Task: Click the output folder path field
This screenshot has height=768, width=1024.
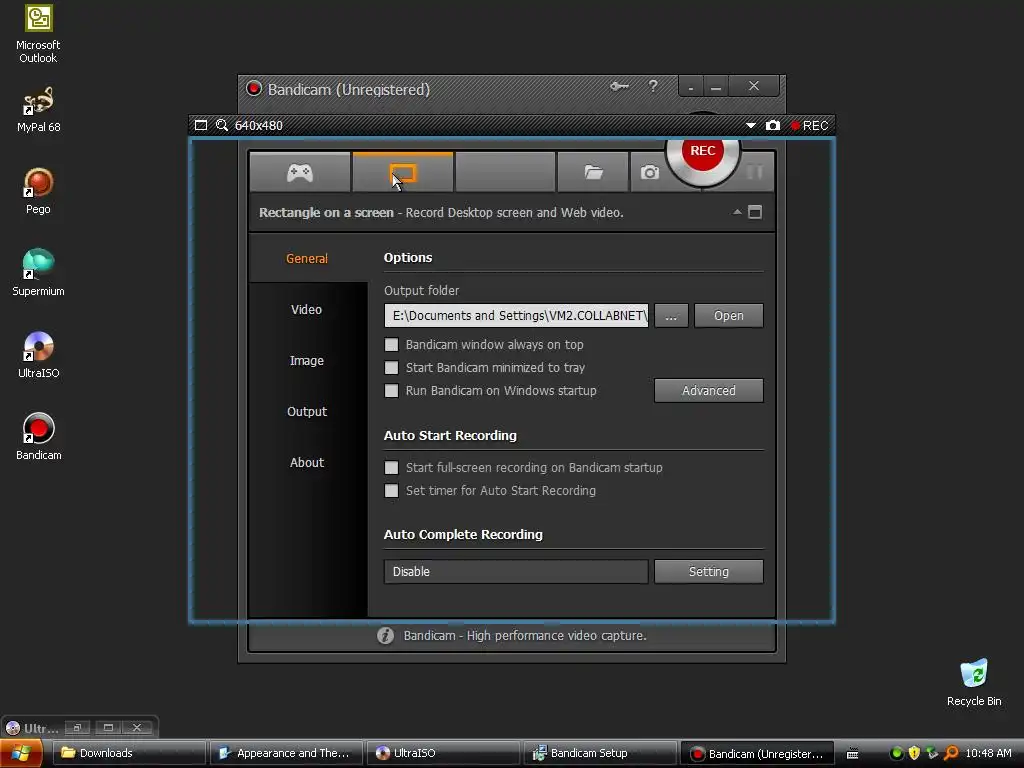Action: (516, 315)
